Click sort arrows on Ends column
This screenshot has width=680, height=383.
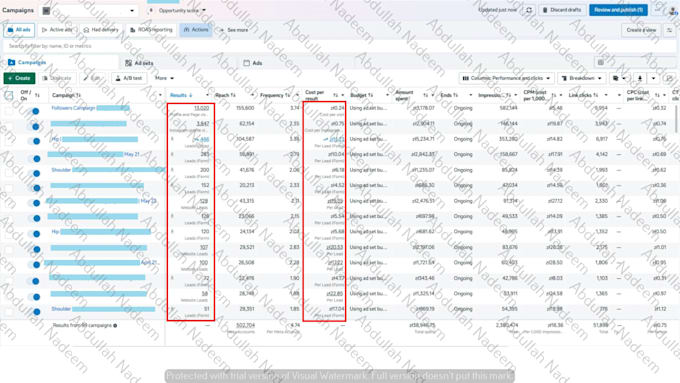click(x=455, y=95)
